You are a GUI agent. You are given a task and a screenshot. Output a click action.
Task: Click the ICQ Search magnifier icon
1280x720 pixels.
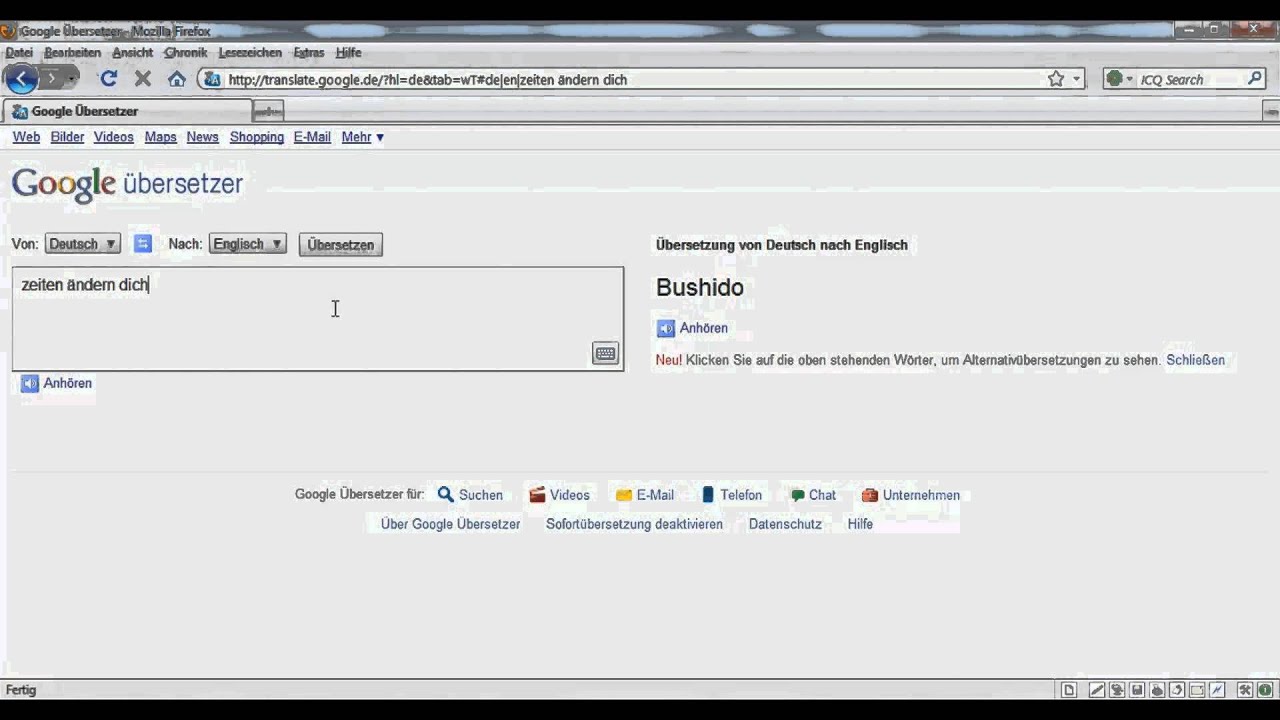[1256, 79]
